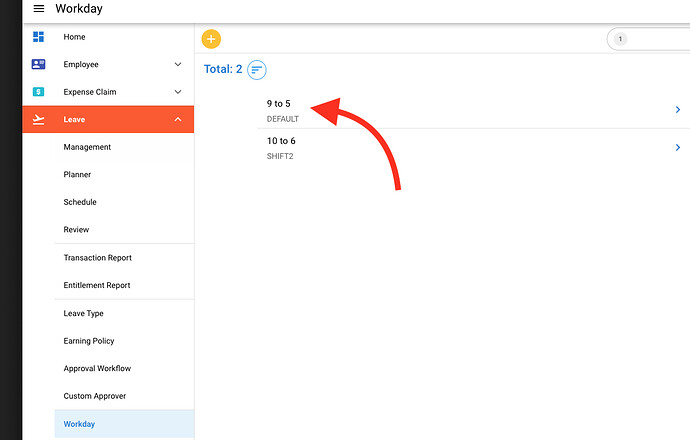Collapse the Leave menu chevron

coord(178,119)
